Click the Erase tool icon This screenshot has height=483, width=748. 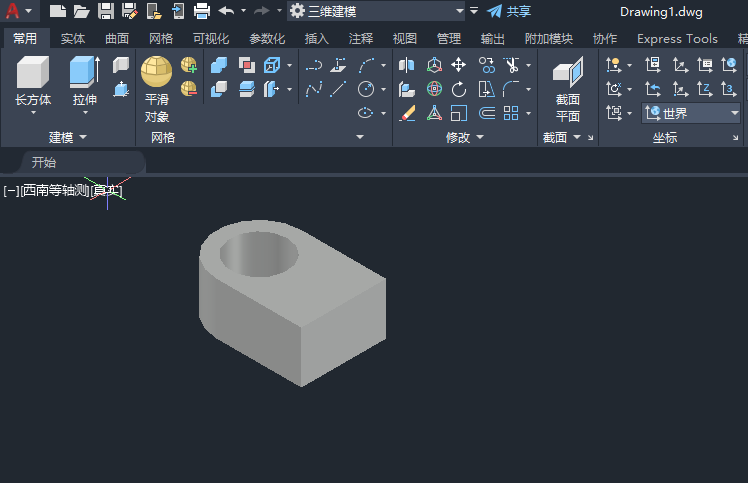[x=407, y=113]
